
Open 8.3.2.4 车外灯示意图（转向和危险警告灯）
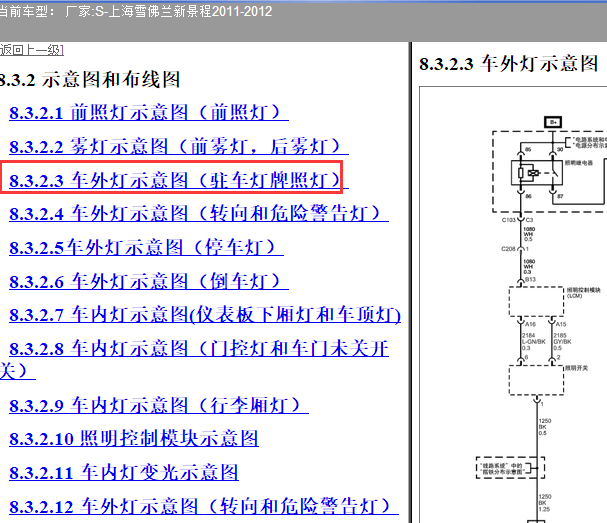[x=199, y=214]
